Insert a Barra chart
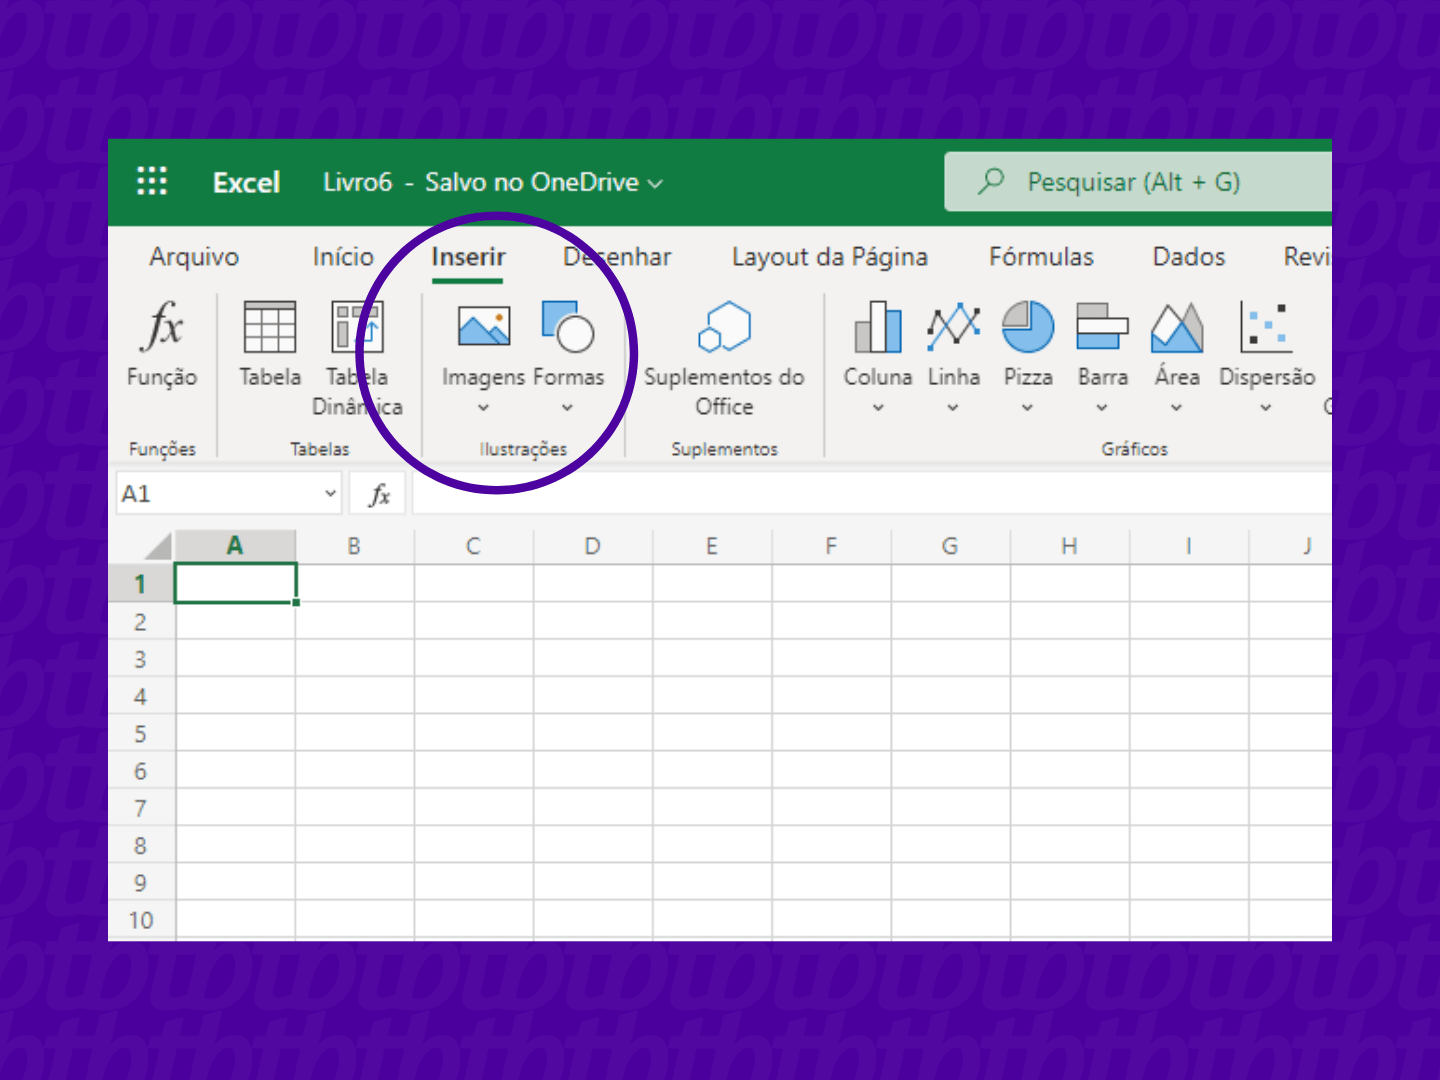 [x=1102, y=340]
